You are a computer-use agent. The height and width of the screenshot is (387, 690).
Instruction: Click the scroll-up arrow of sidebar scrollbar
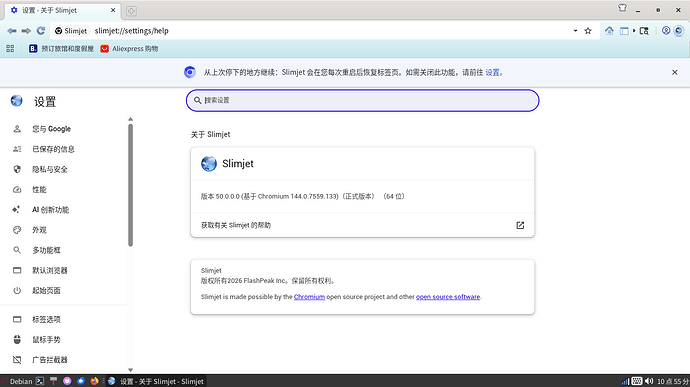130,119
